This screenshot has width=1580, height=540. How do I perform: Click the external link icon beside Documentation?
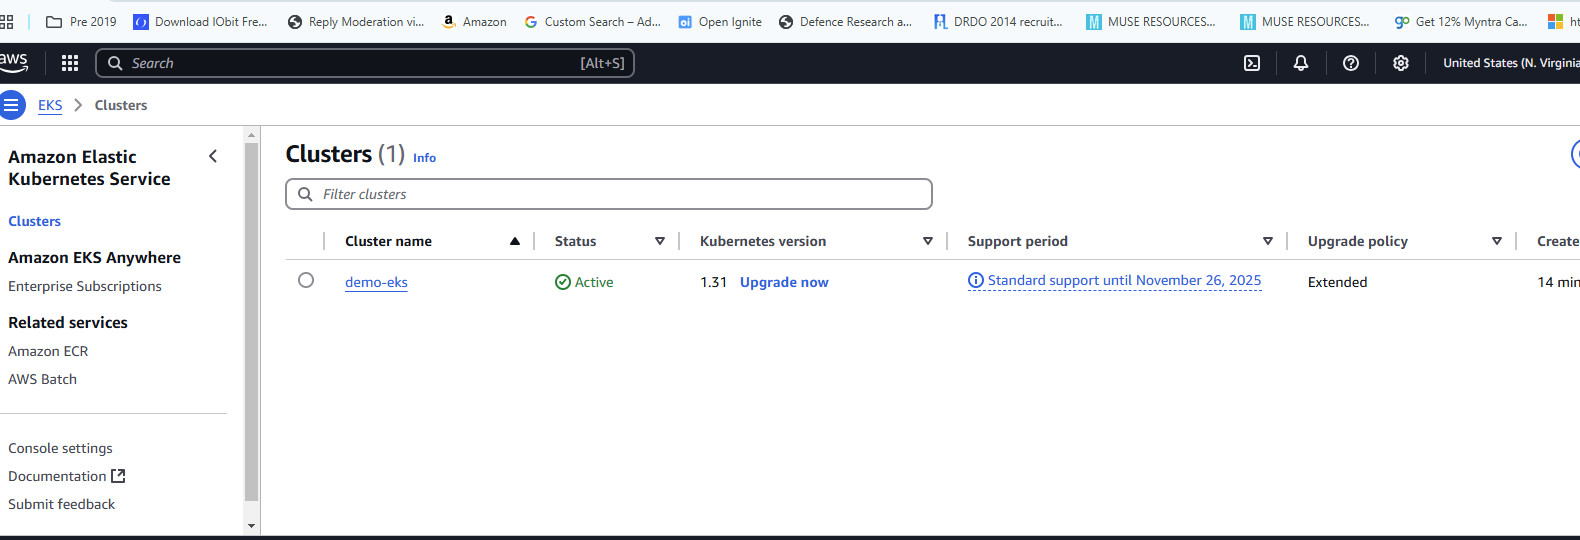118,476
